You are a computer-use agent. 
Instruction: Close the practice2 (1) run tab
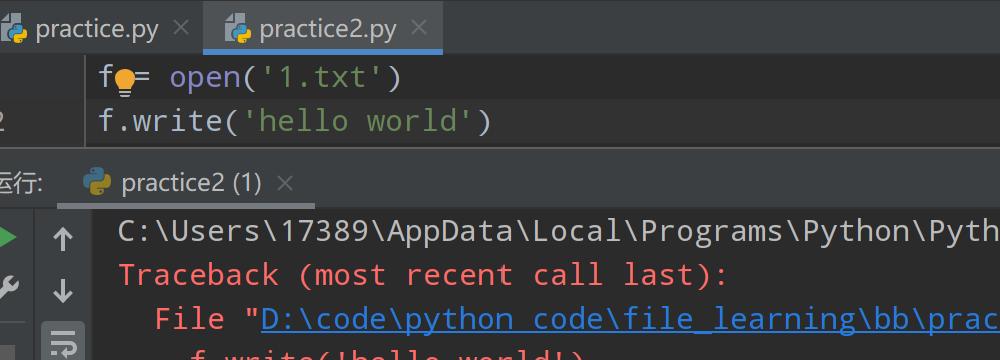click(x=285, y=184)
